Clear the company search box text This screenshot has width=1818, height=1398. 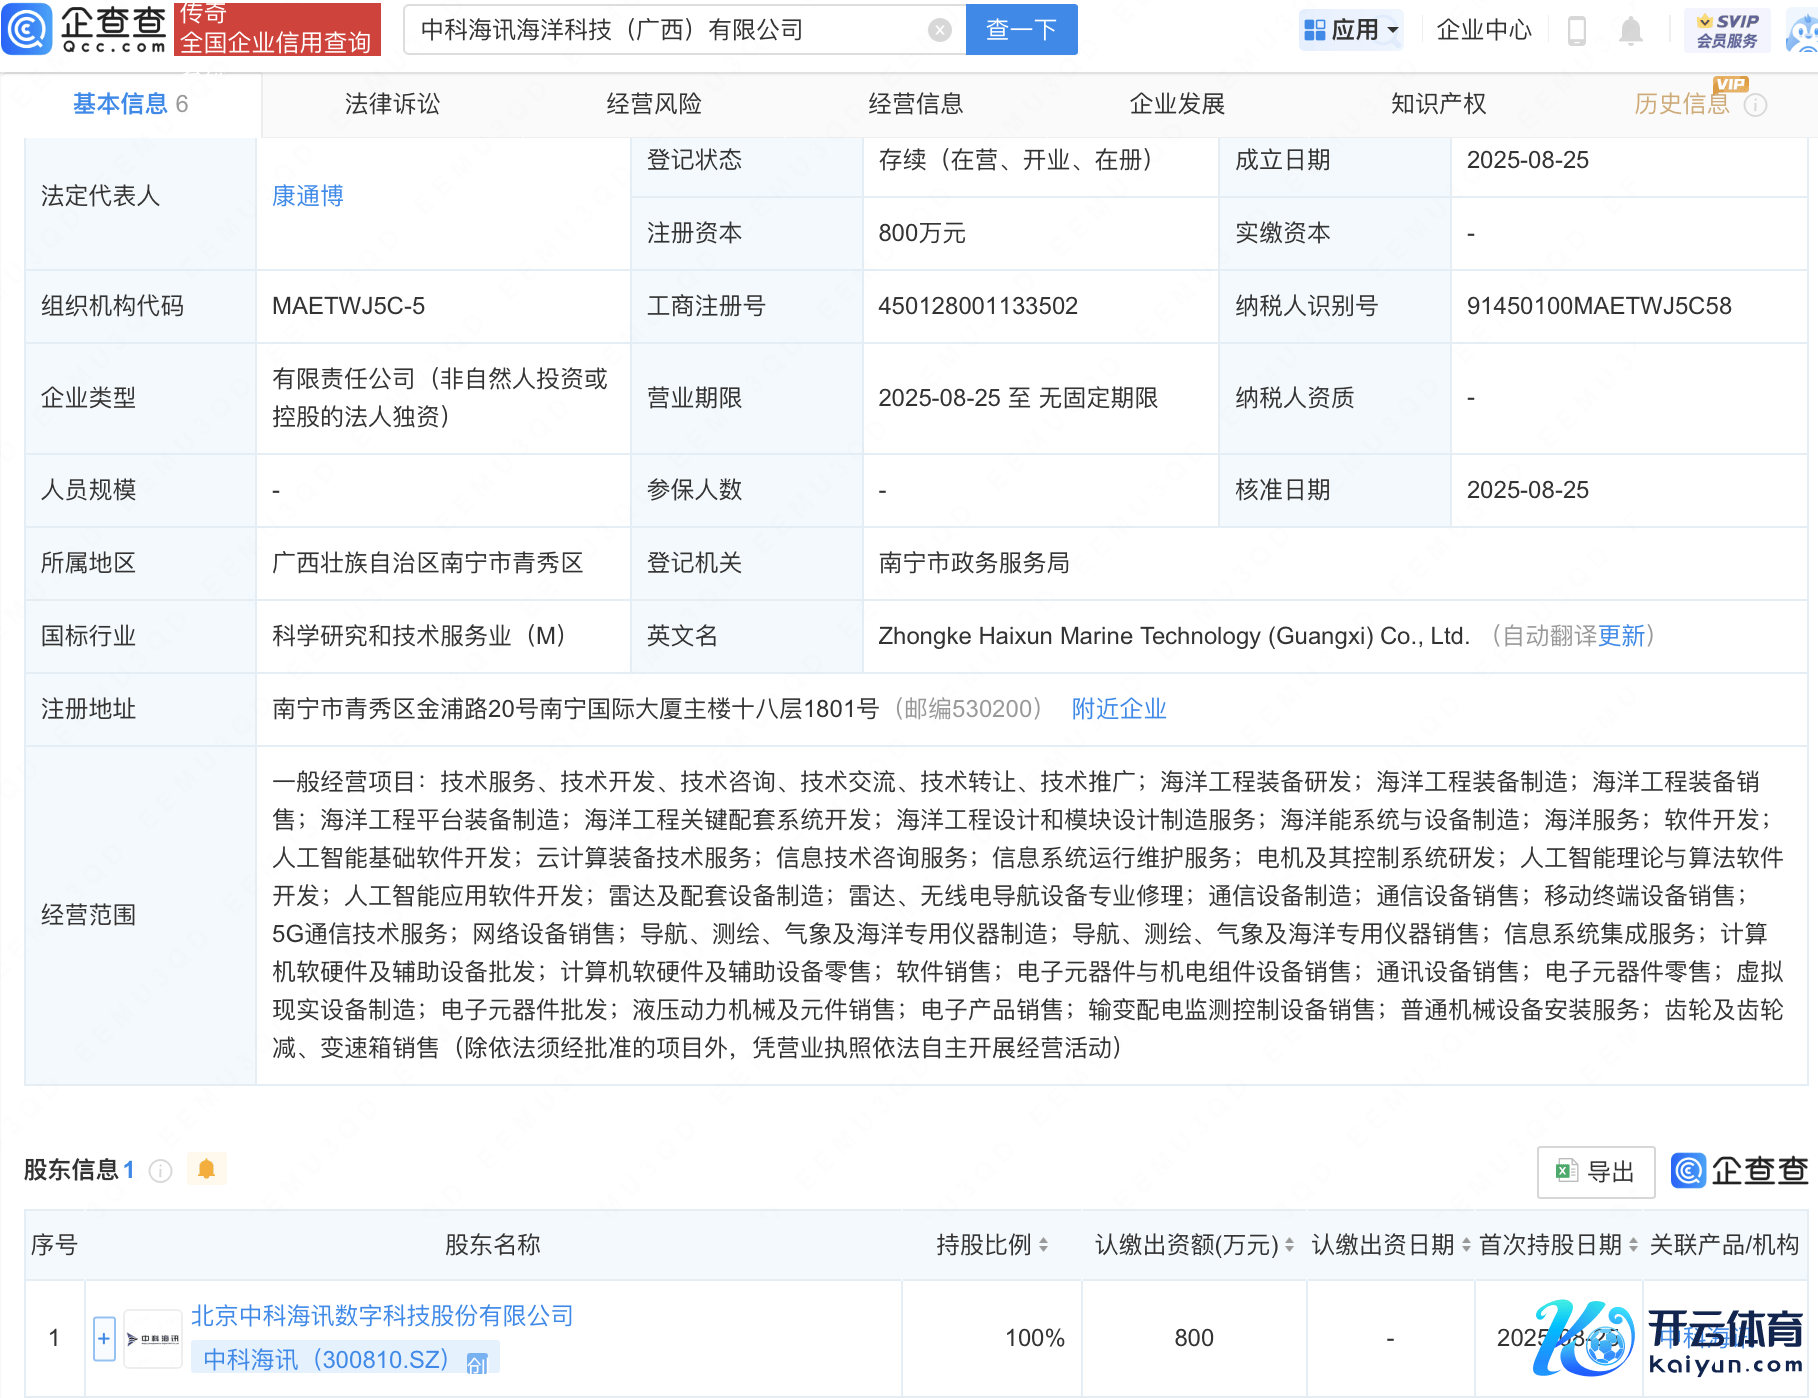pyautogui.click(x=939, y=30)
